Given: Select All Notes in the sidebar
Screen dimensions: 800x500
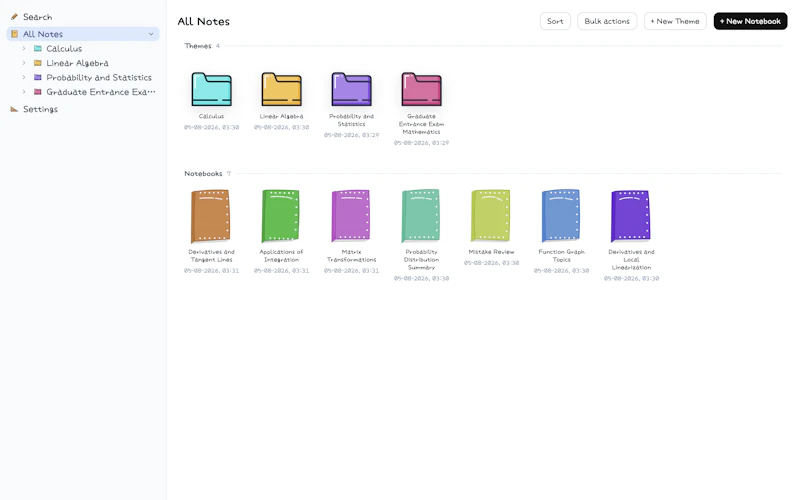Looking at the screenshot, I should point(83,34).
